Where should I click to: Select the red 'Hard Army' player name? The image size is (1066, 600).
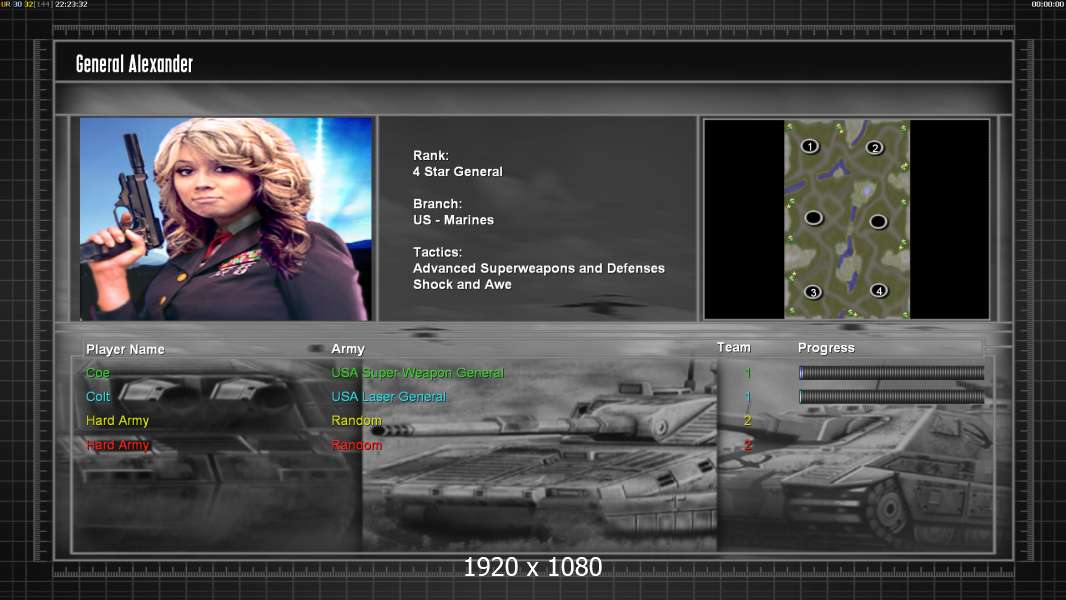(118, 445)
